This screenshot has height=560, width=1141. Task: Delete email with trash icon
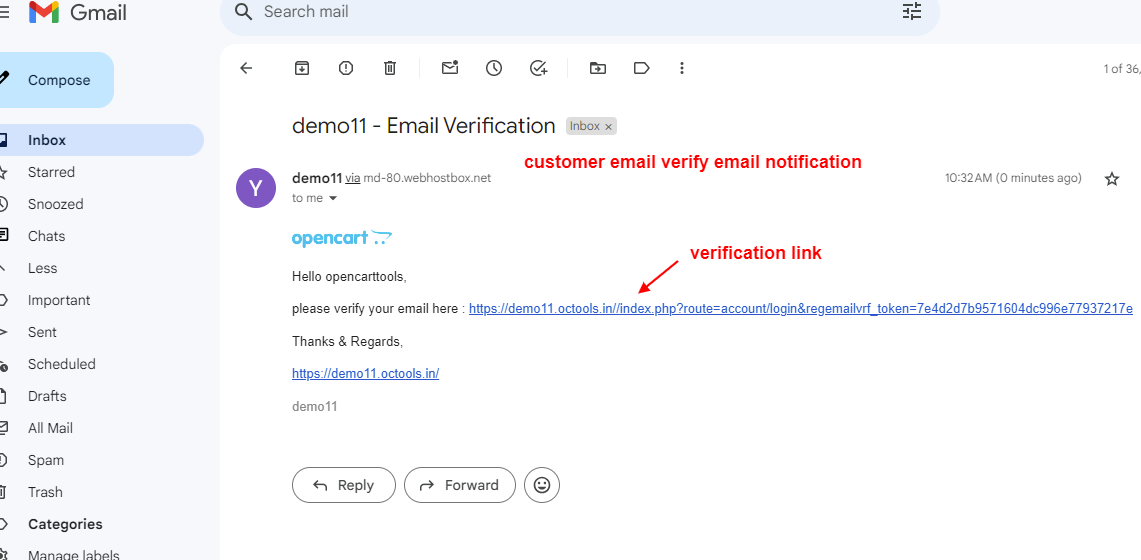tap(390, 68)
